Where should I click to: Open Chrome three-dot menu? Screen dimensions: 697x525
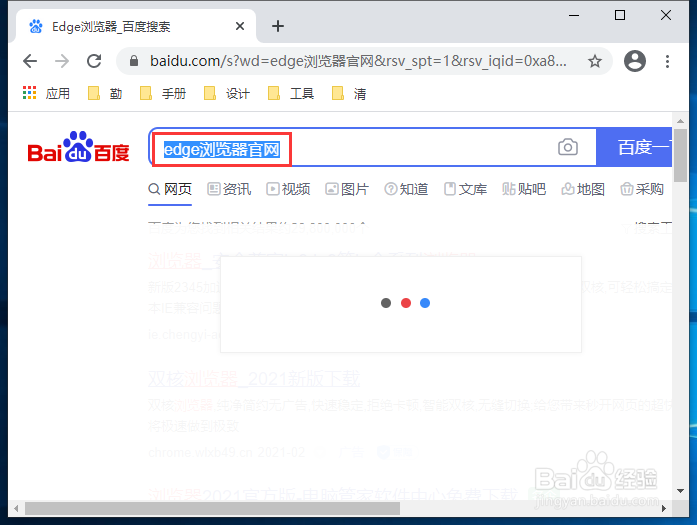pos(667,61)
